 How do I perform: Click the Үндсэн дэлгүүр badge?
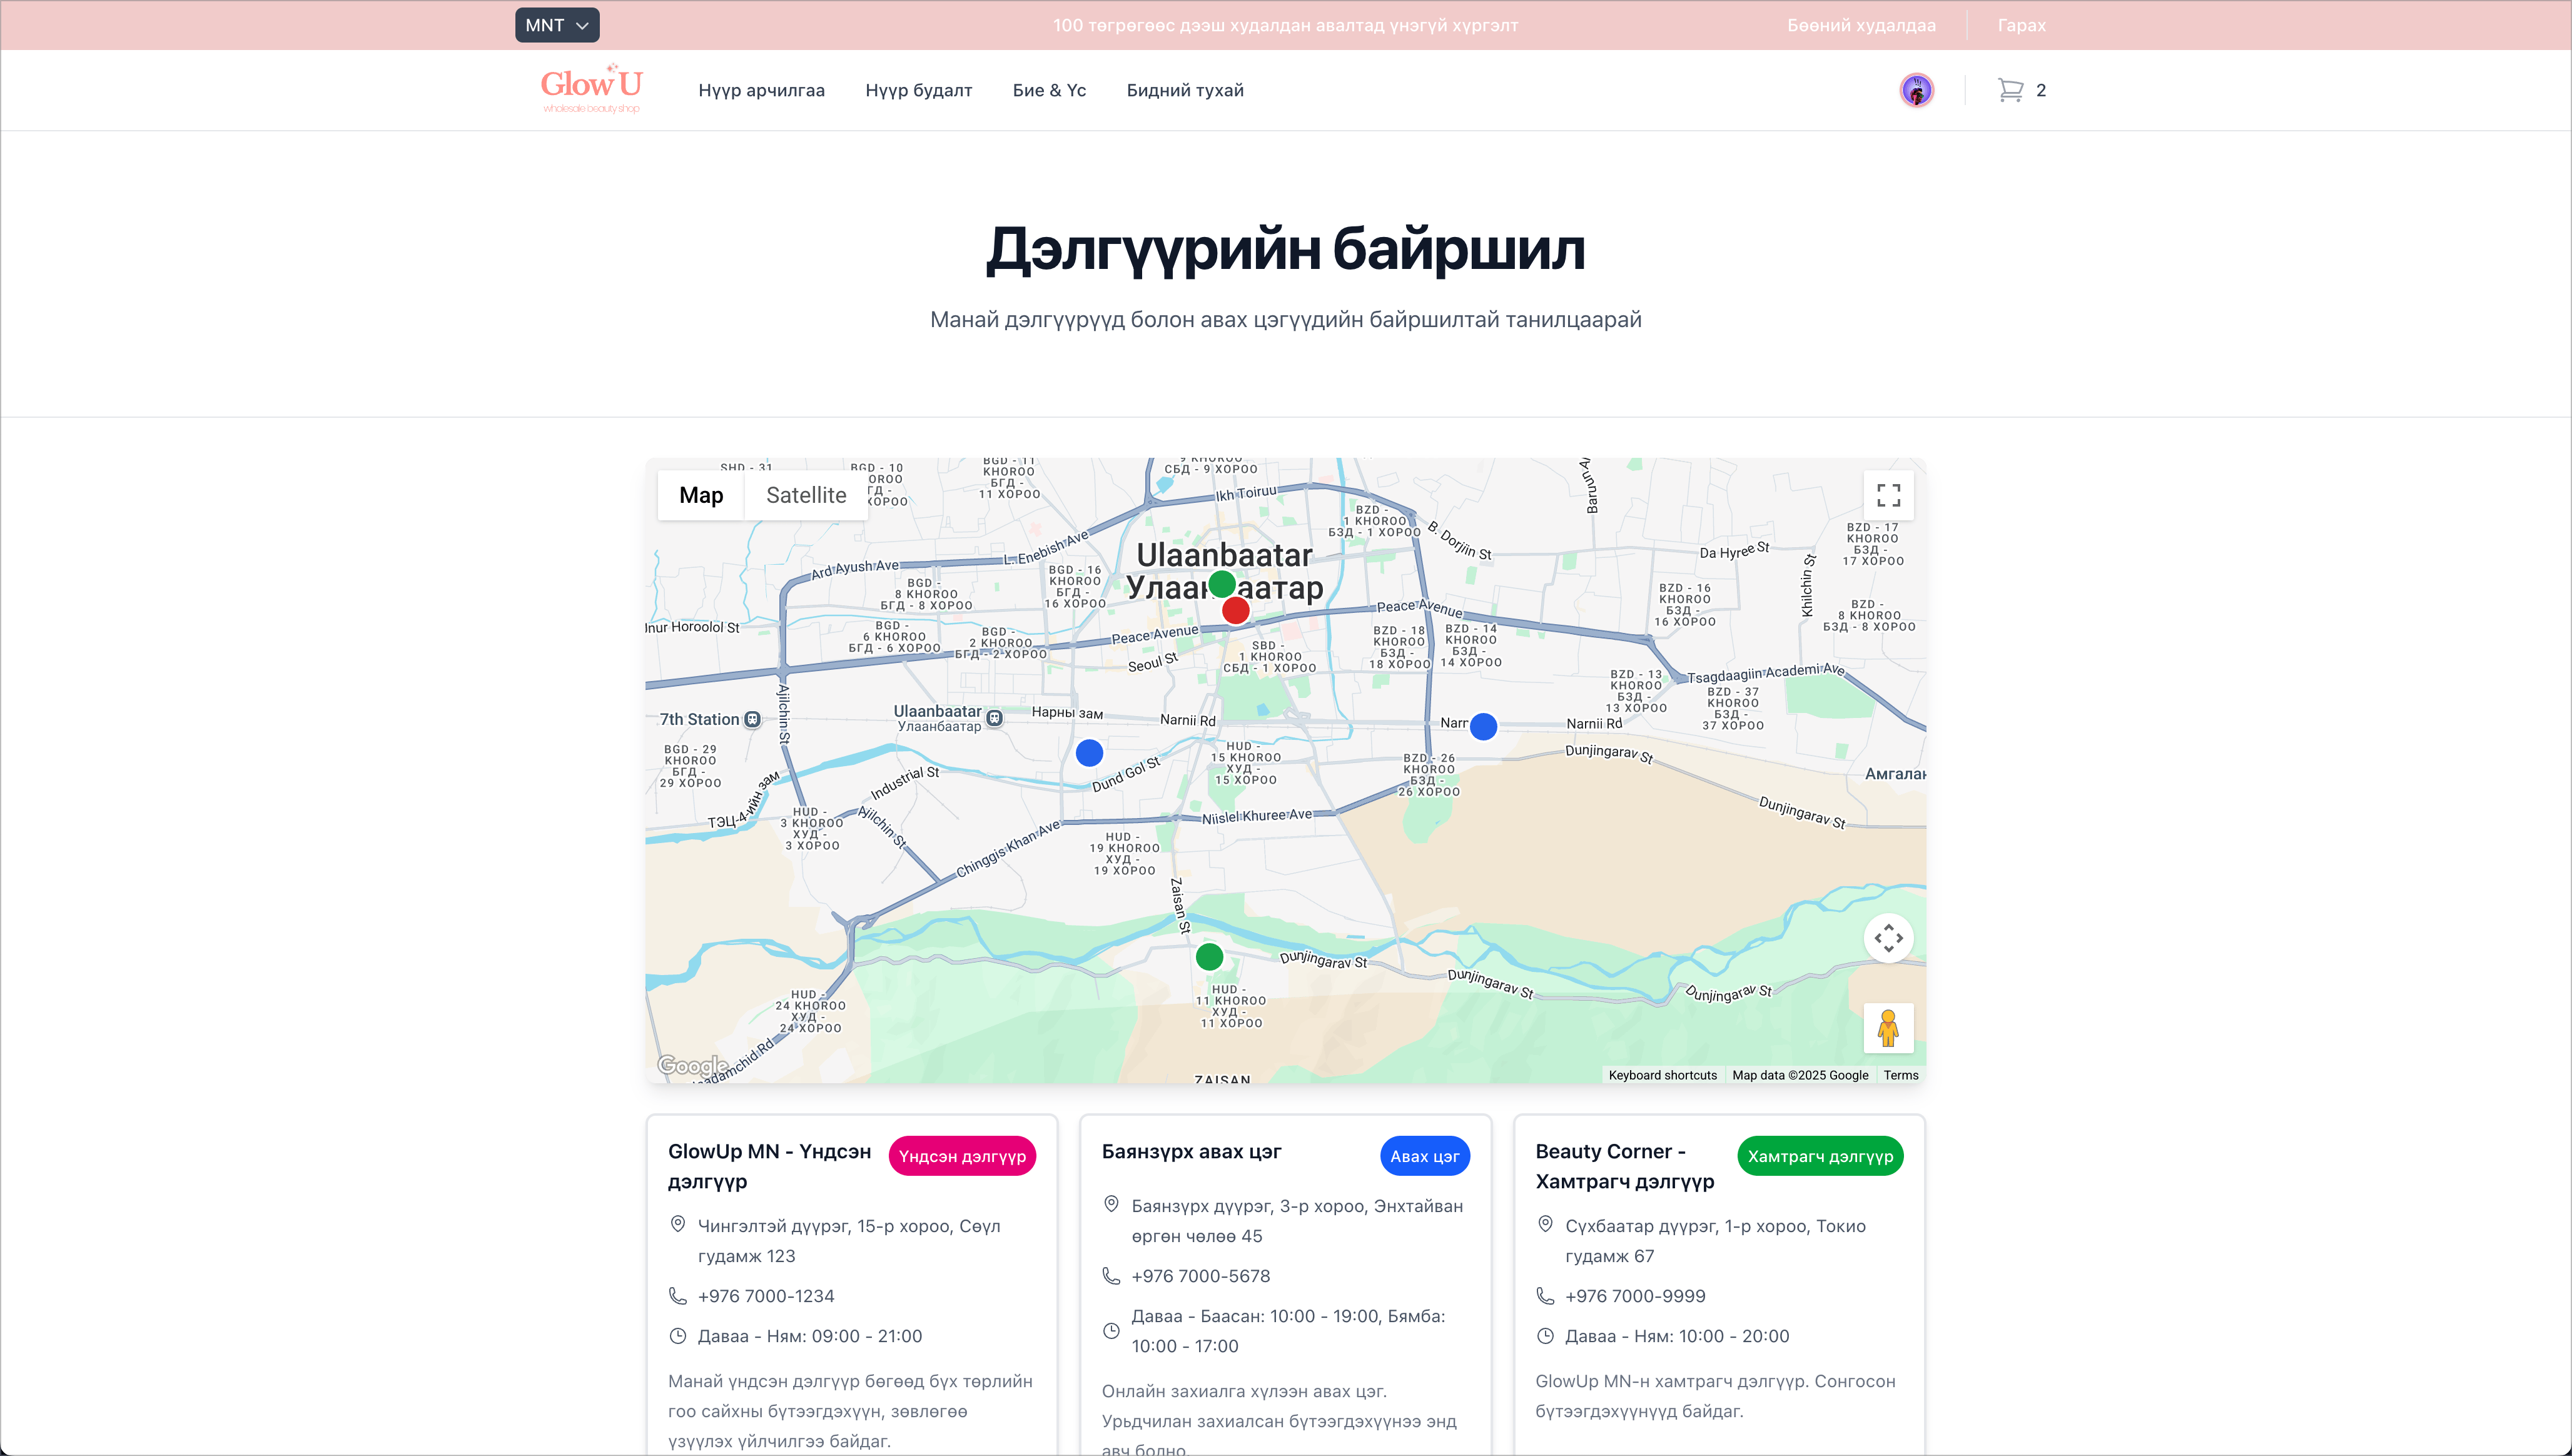962,1156
